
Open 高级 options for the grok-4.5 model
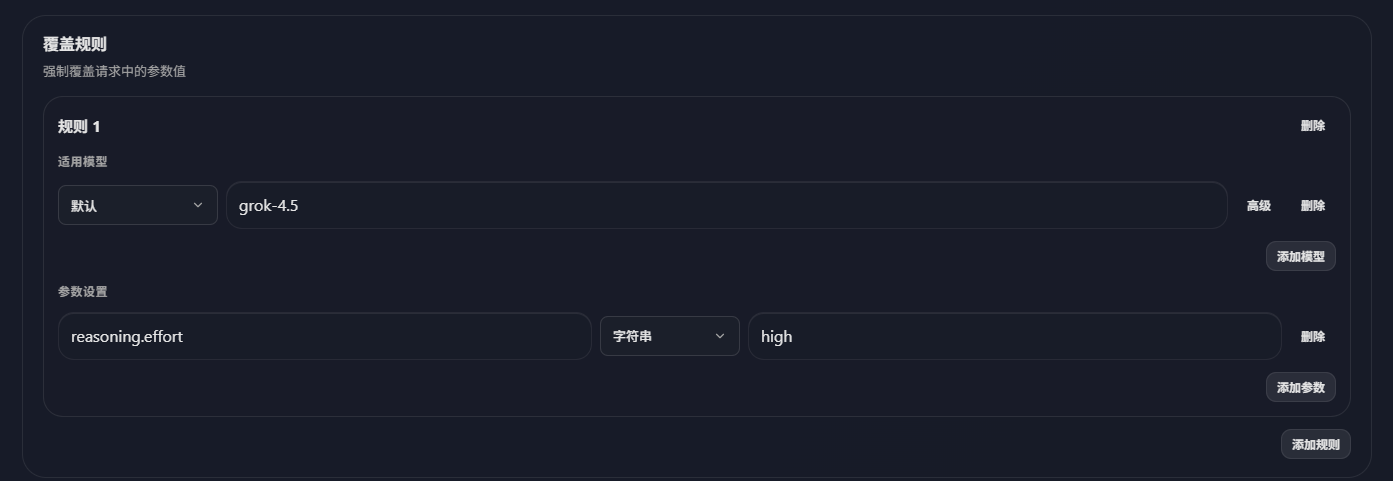click(x=1258, y=206)
